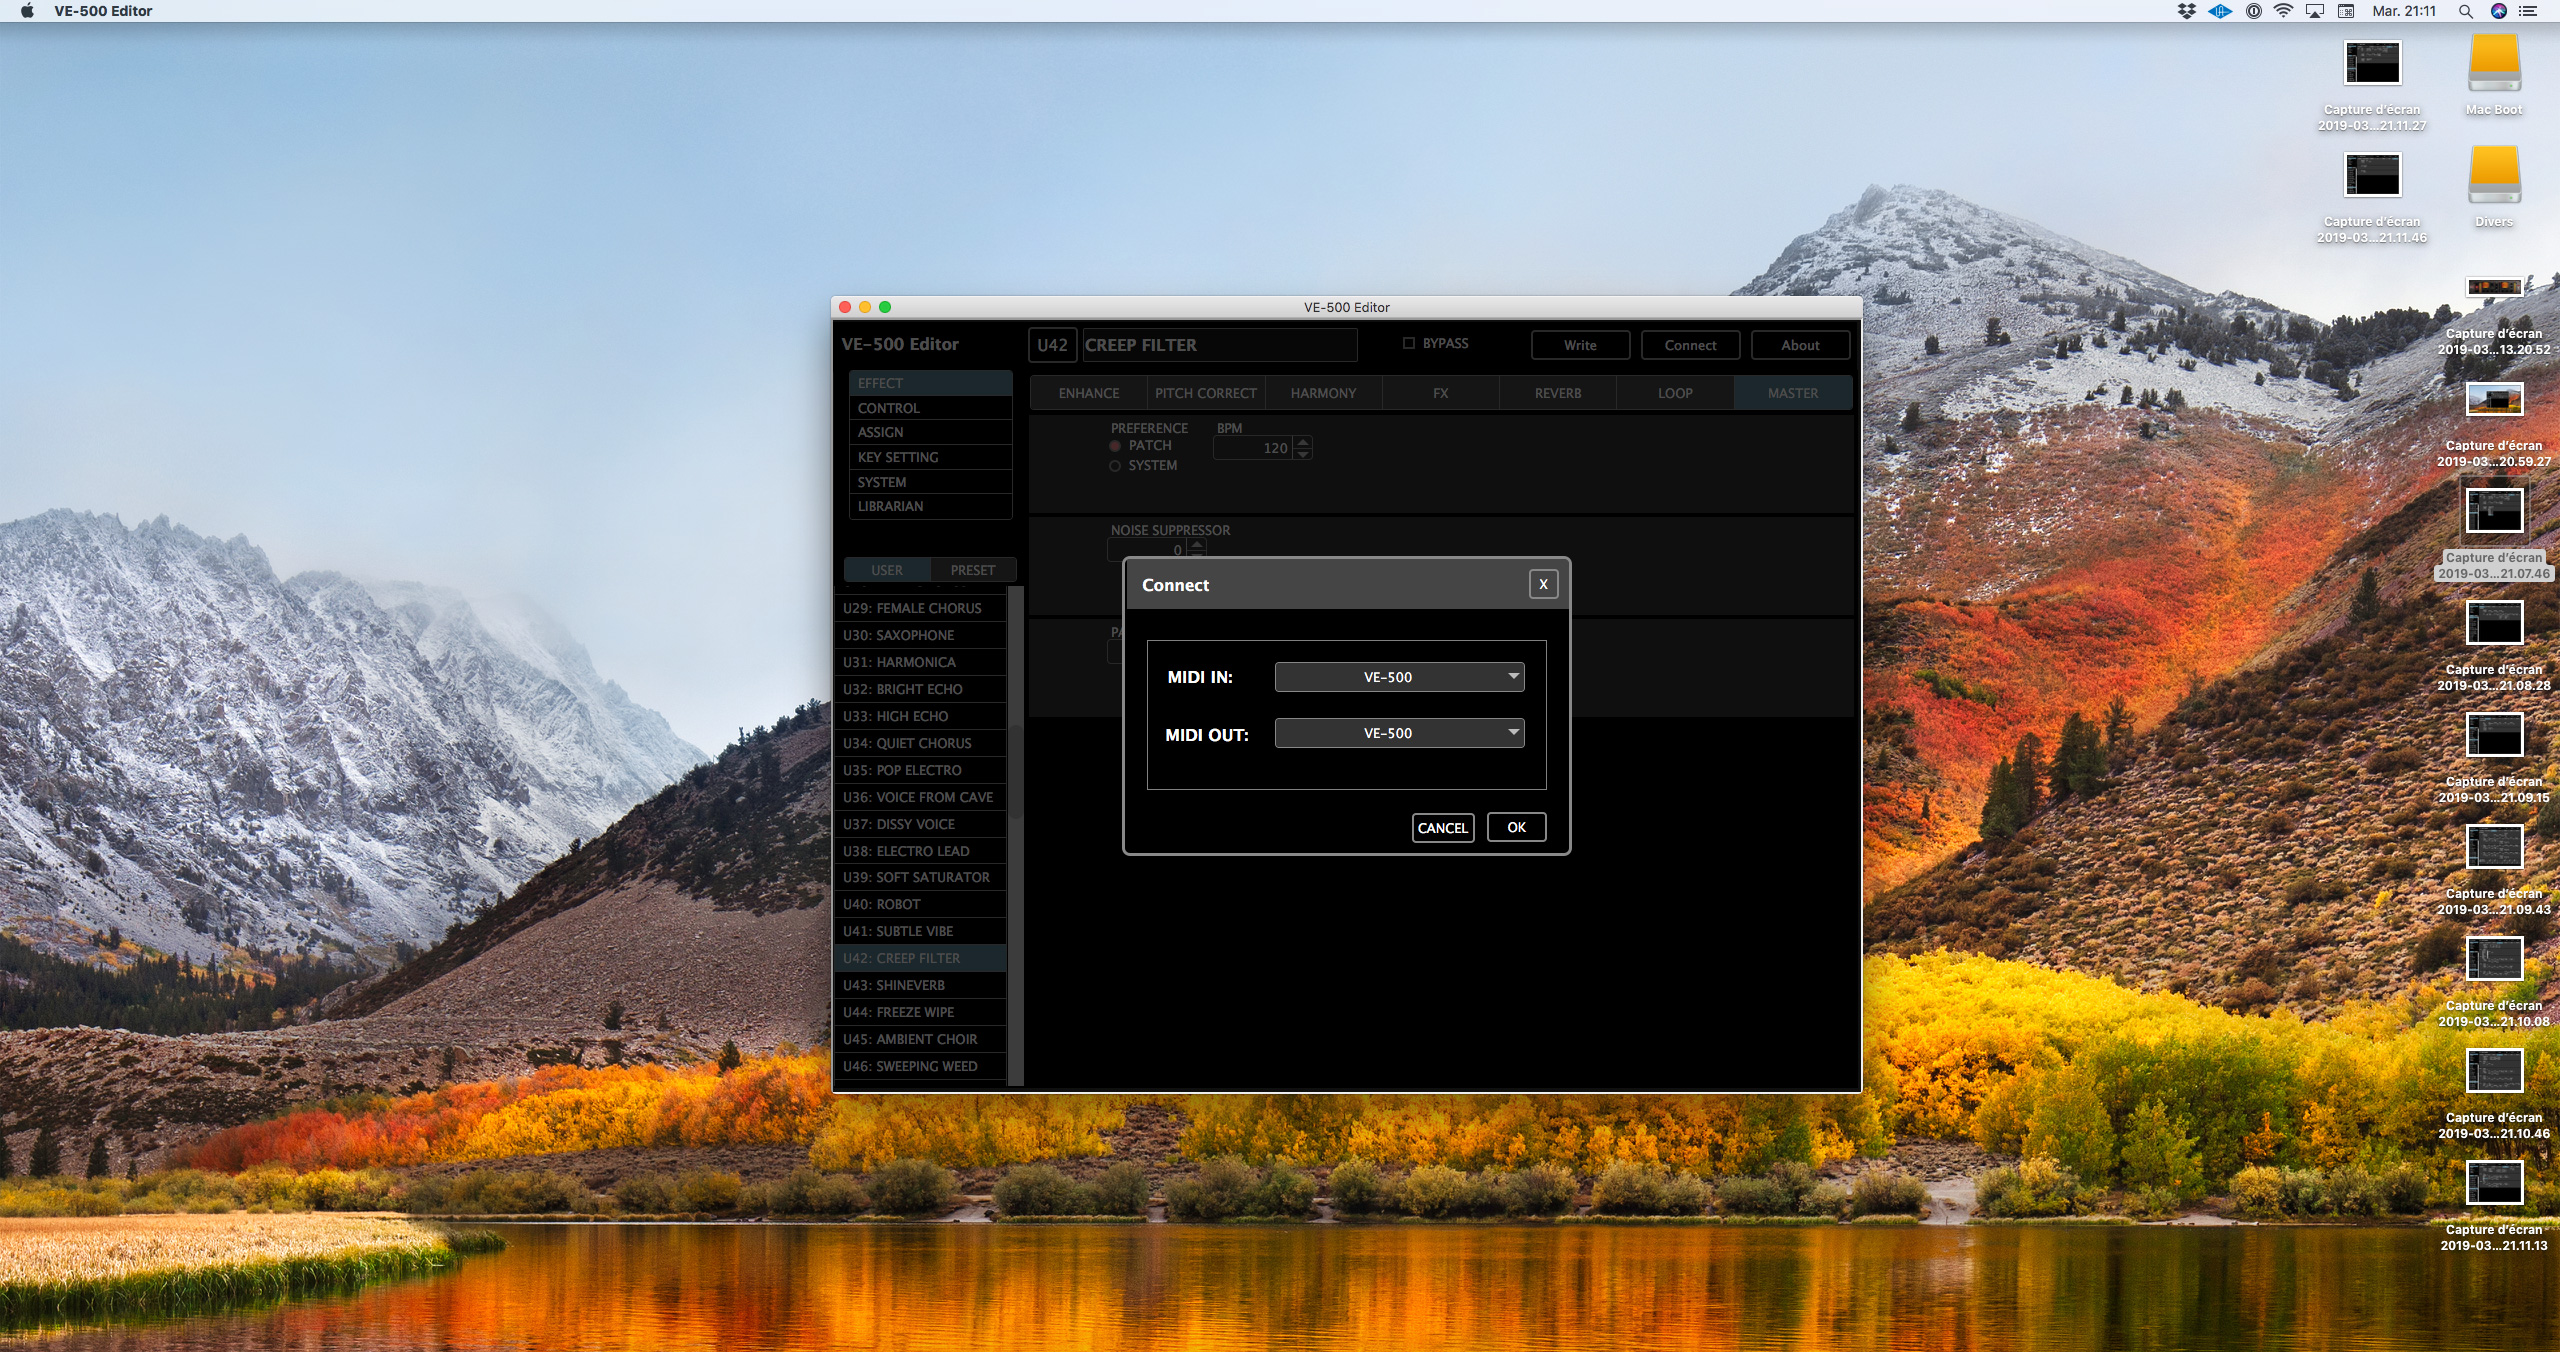The image size is (2560, 1352).
Task: Open Spotlight search in menu bar
Action: [x=2466, y=11]
